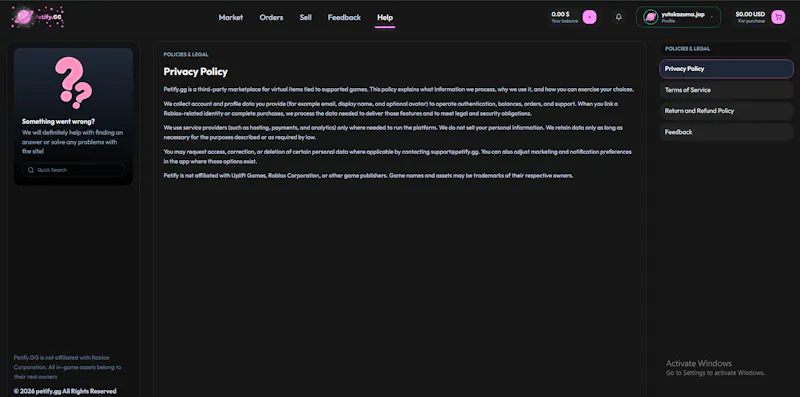Click the support@petify.gg contact paragraph

pyautogui.click(x=397, y=157)
